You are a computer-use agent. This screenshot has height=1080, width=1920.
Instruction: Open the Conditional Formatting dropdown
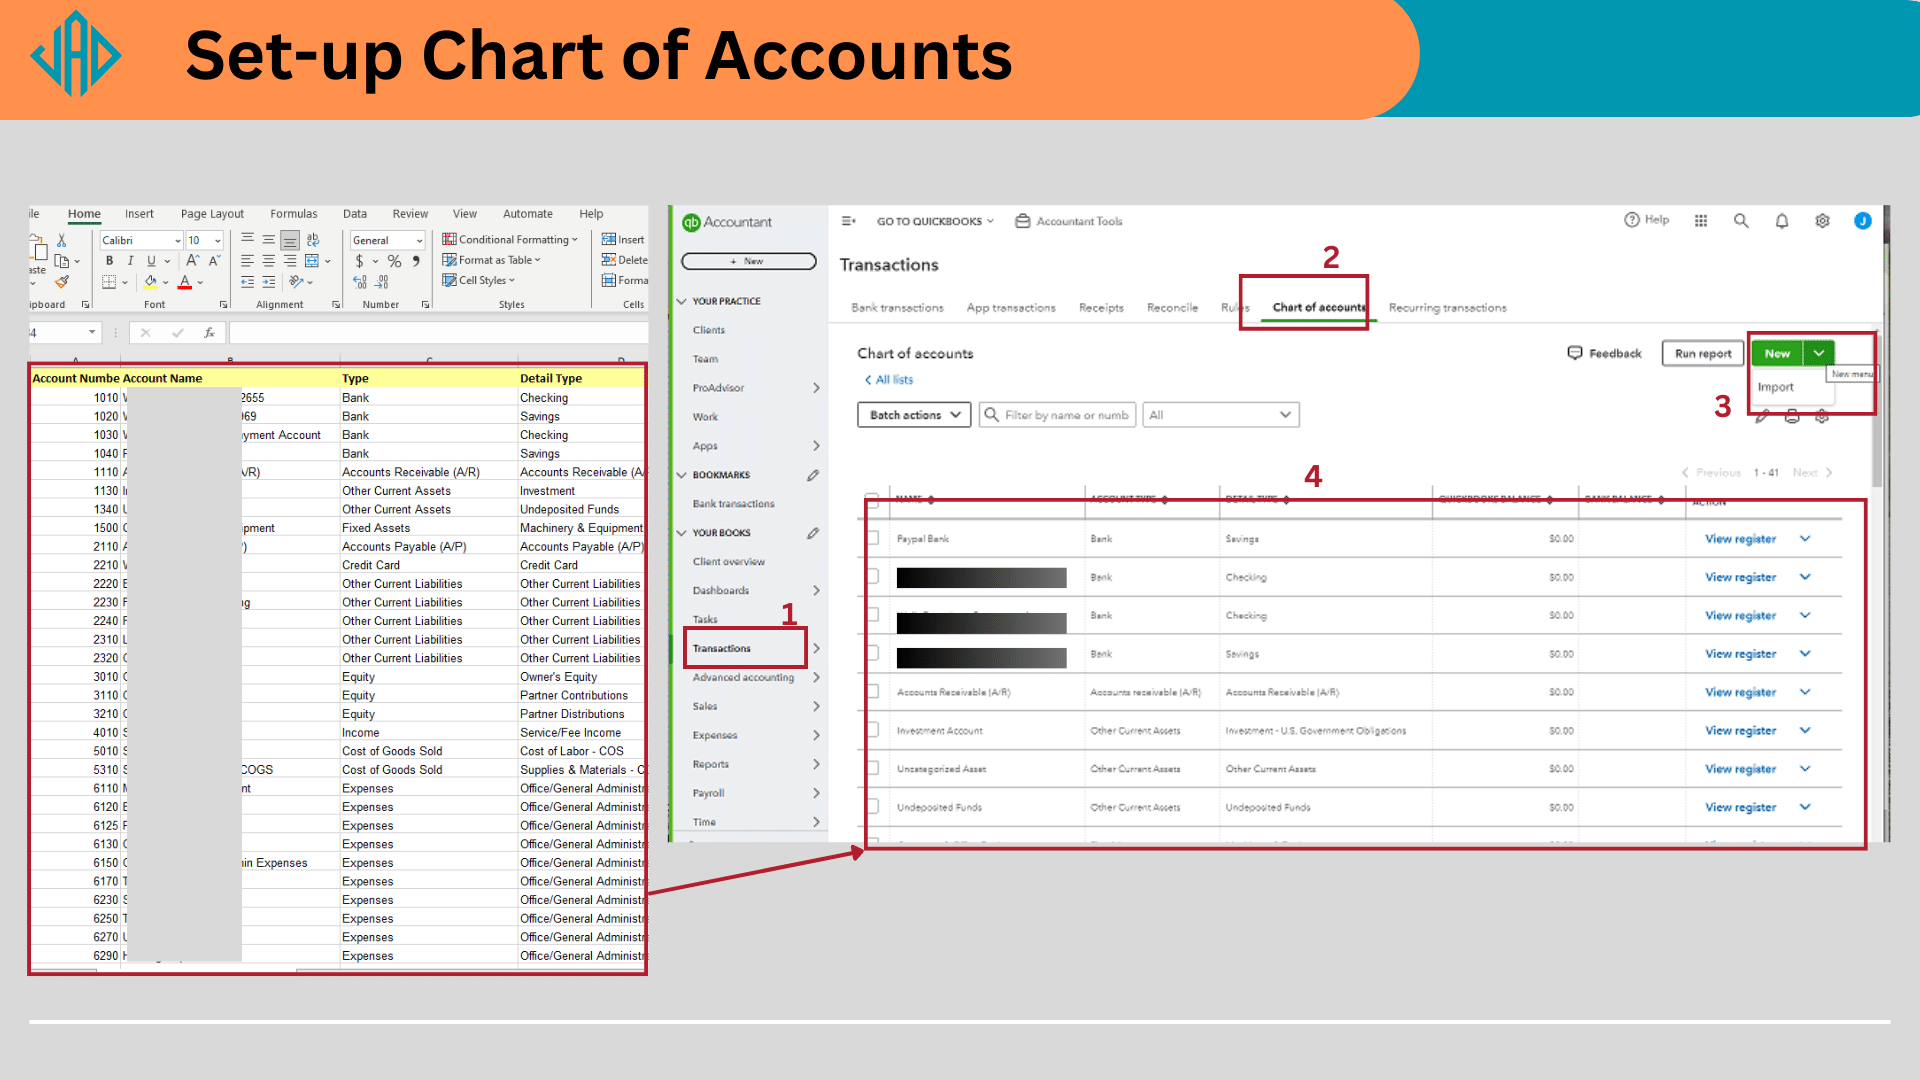tap(511, 240)
